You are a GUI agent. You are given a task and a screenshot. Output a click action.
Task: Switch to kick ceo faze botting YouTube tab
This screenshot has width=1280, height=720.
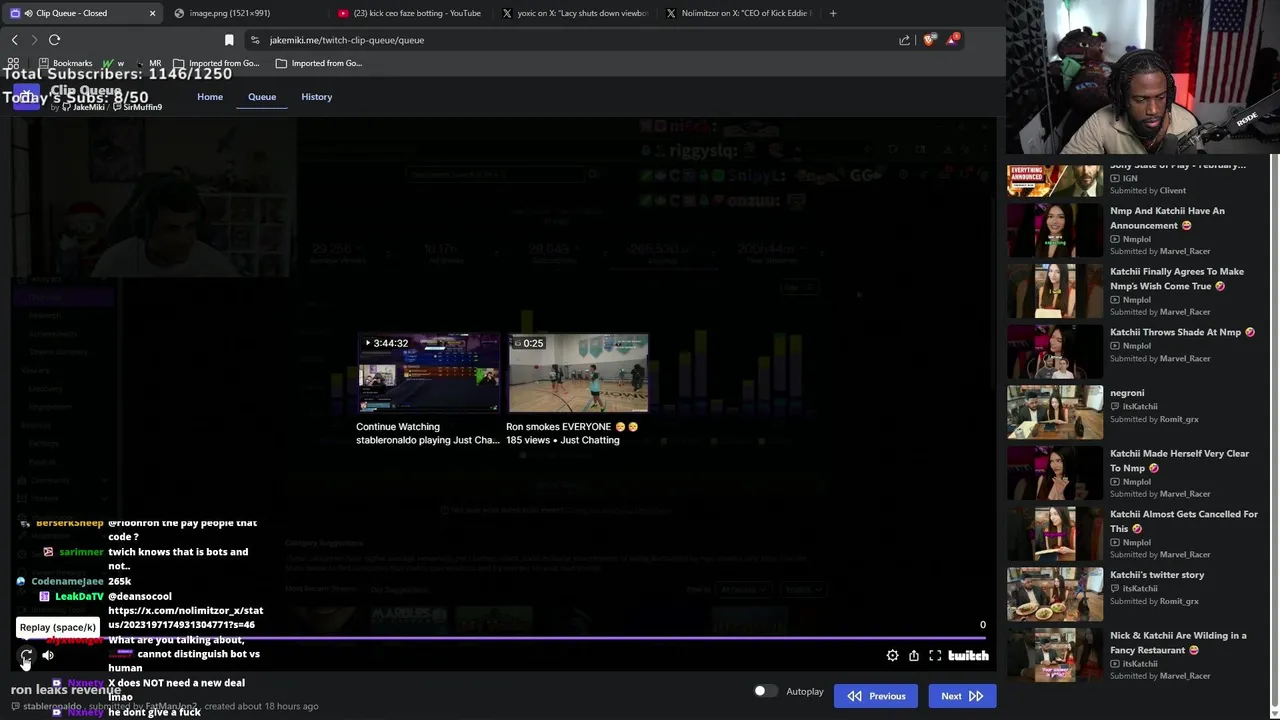(x=410, y=13)
